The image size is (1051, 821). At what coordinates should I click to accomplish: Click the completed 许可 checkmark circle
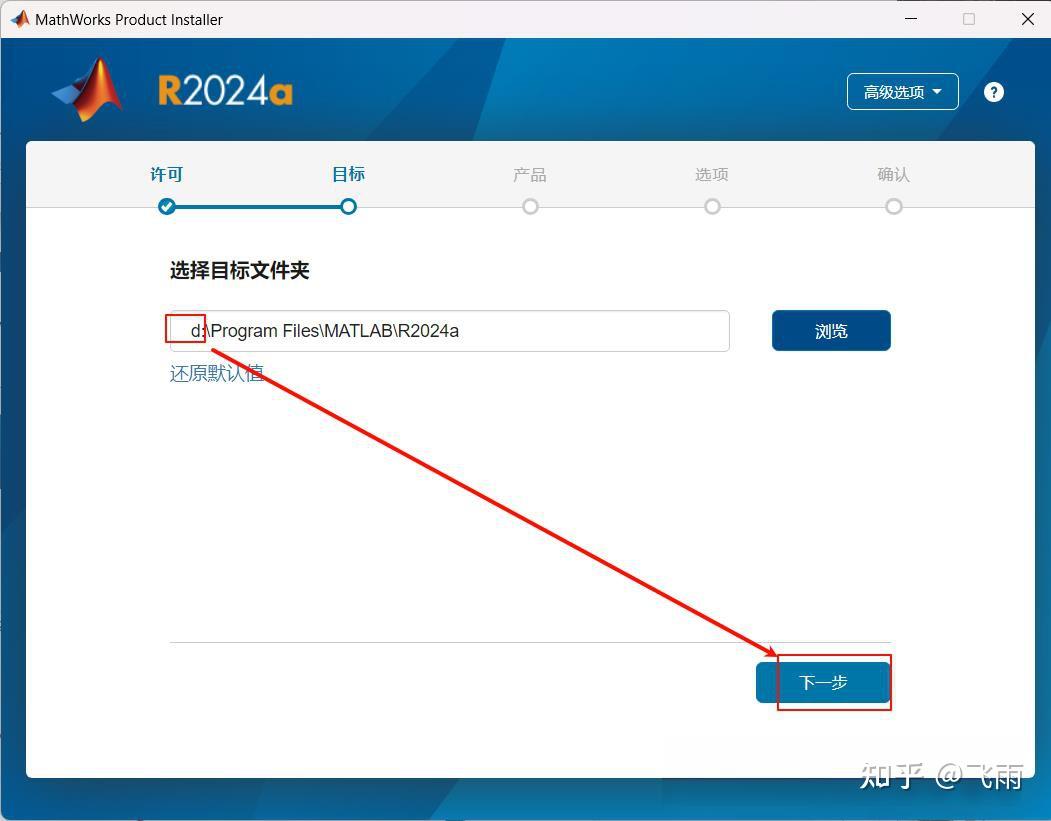point(166,207)
